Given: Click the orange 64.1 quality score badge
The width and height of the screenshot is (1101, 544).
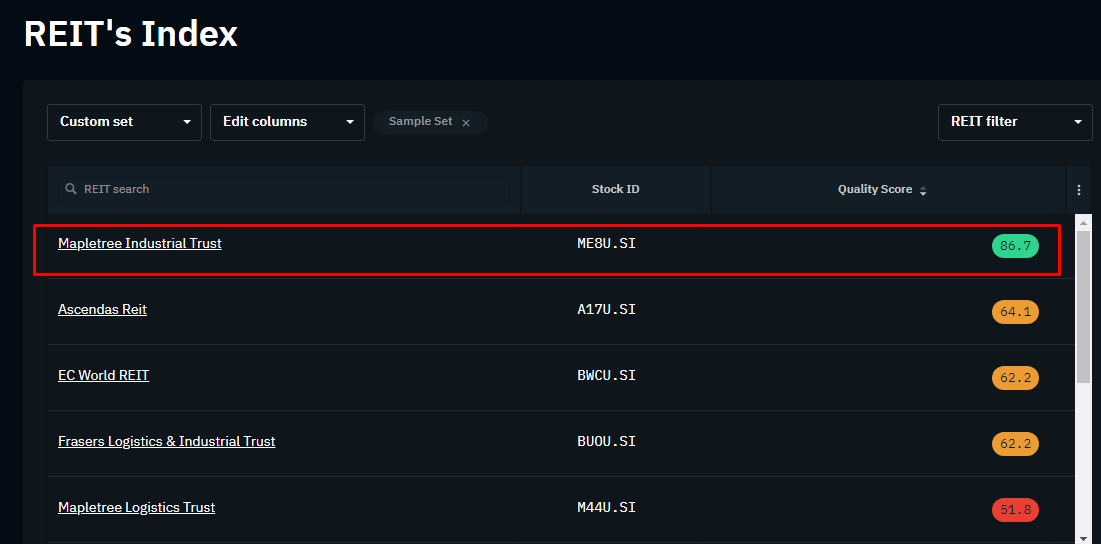Looking at the screenshot, I should pyautogui.click(x=1015, y=312).
